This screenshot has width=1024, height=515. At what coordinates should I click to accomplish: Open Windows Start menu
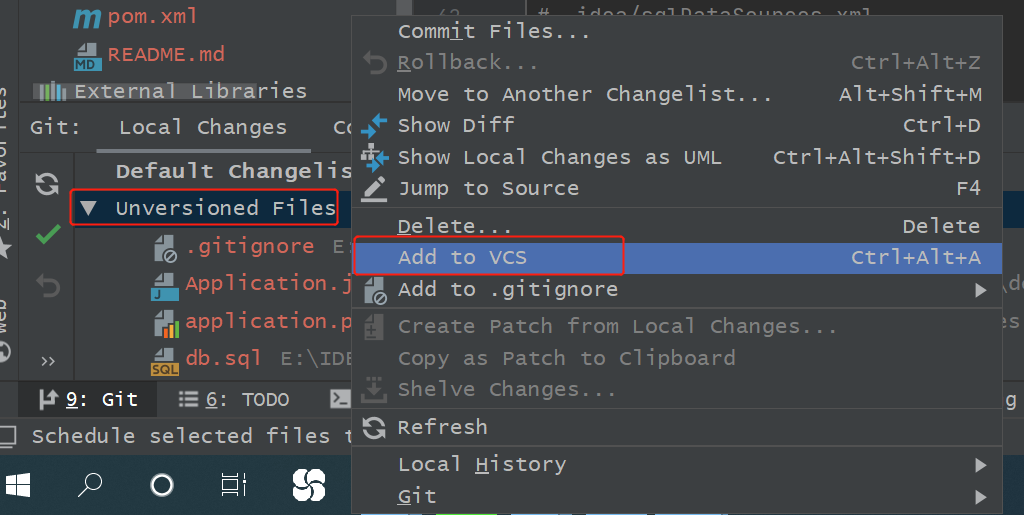tap(18, 486)
